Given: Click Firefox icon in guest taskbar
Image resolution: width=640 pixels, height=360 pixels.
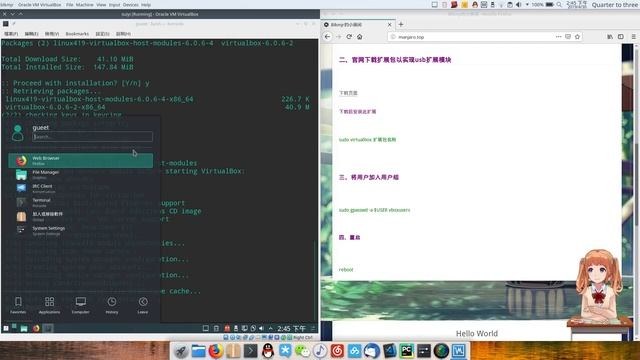Looking at the screenshot, I should click(x=36, y=328).
